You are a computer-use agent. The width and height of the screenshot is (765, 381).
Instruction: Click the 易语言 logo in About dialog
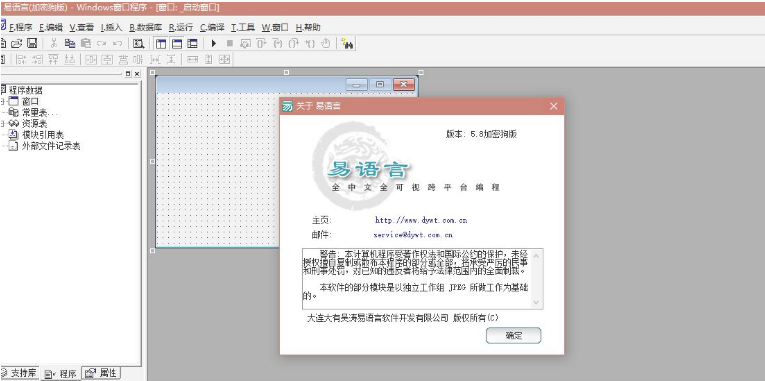pos(368,169)
